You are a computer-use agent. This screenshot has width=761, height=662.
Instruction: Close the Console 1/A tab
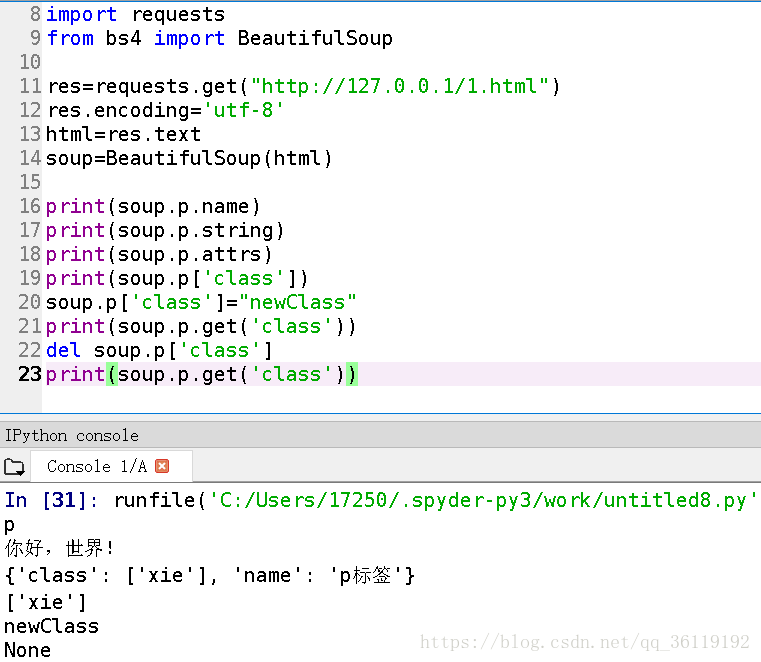tap(162, 466)
